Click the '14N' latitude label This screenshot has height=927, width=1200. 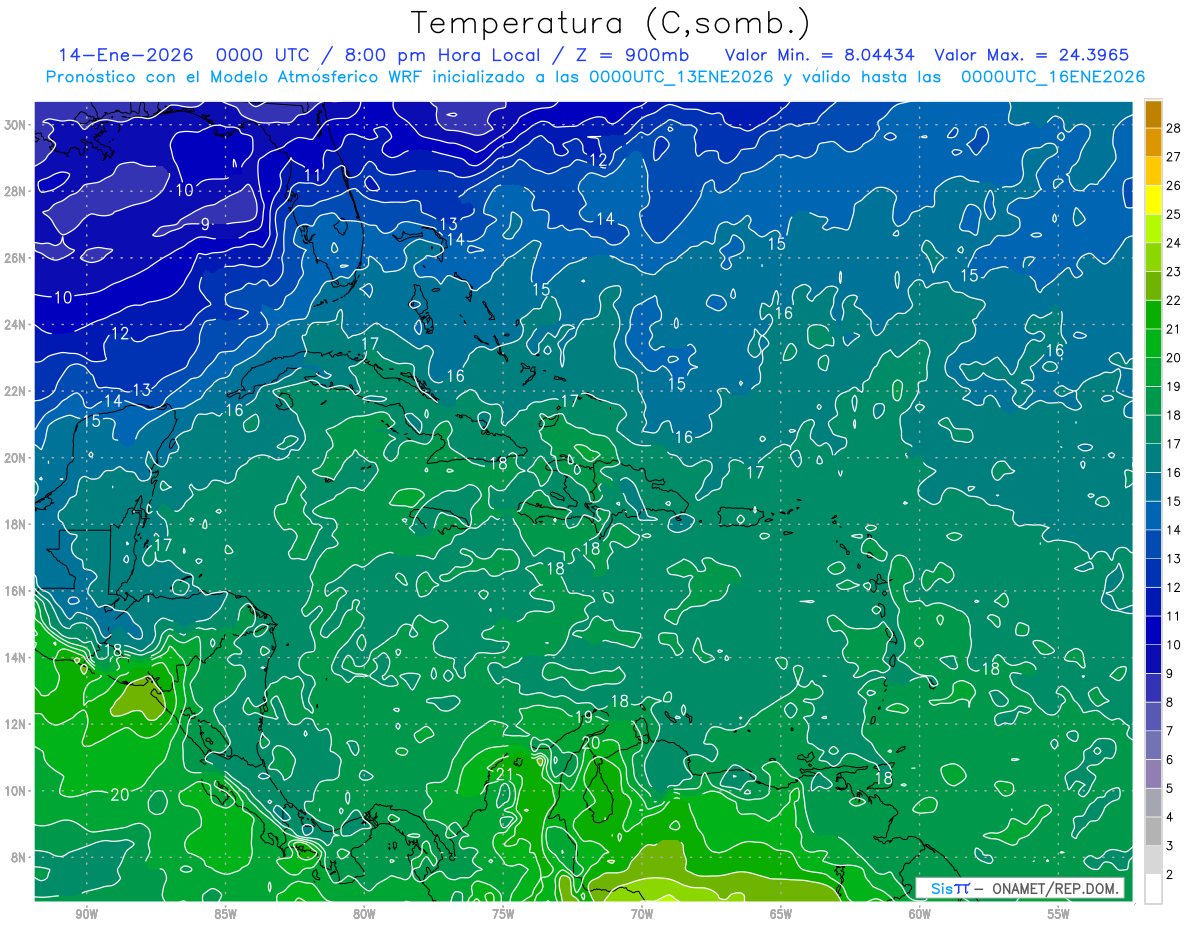pos(17,658)
